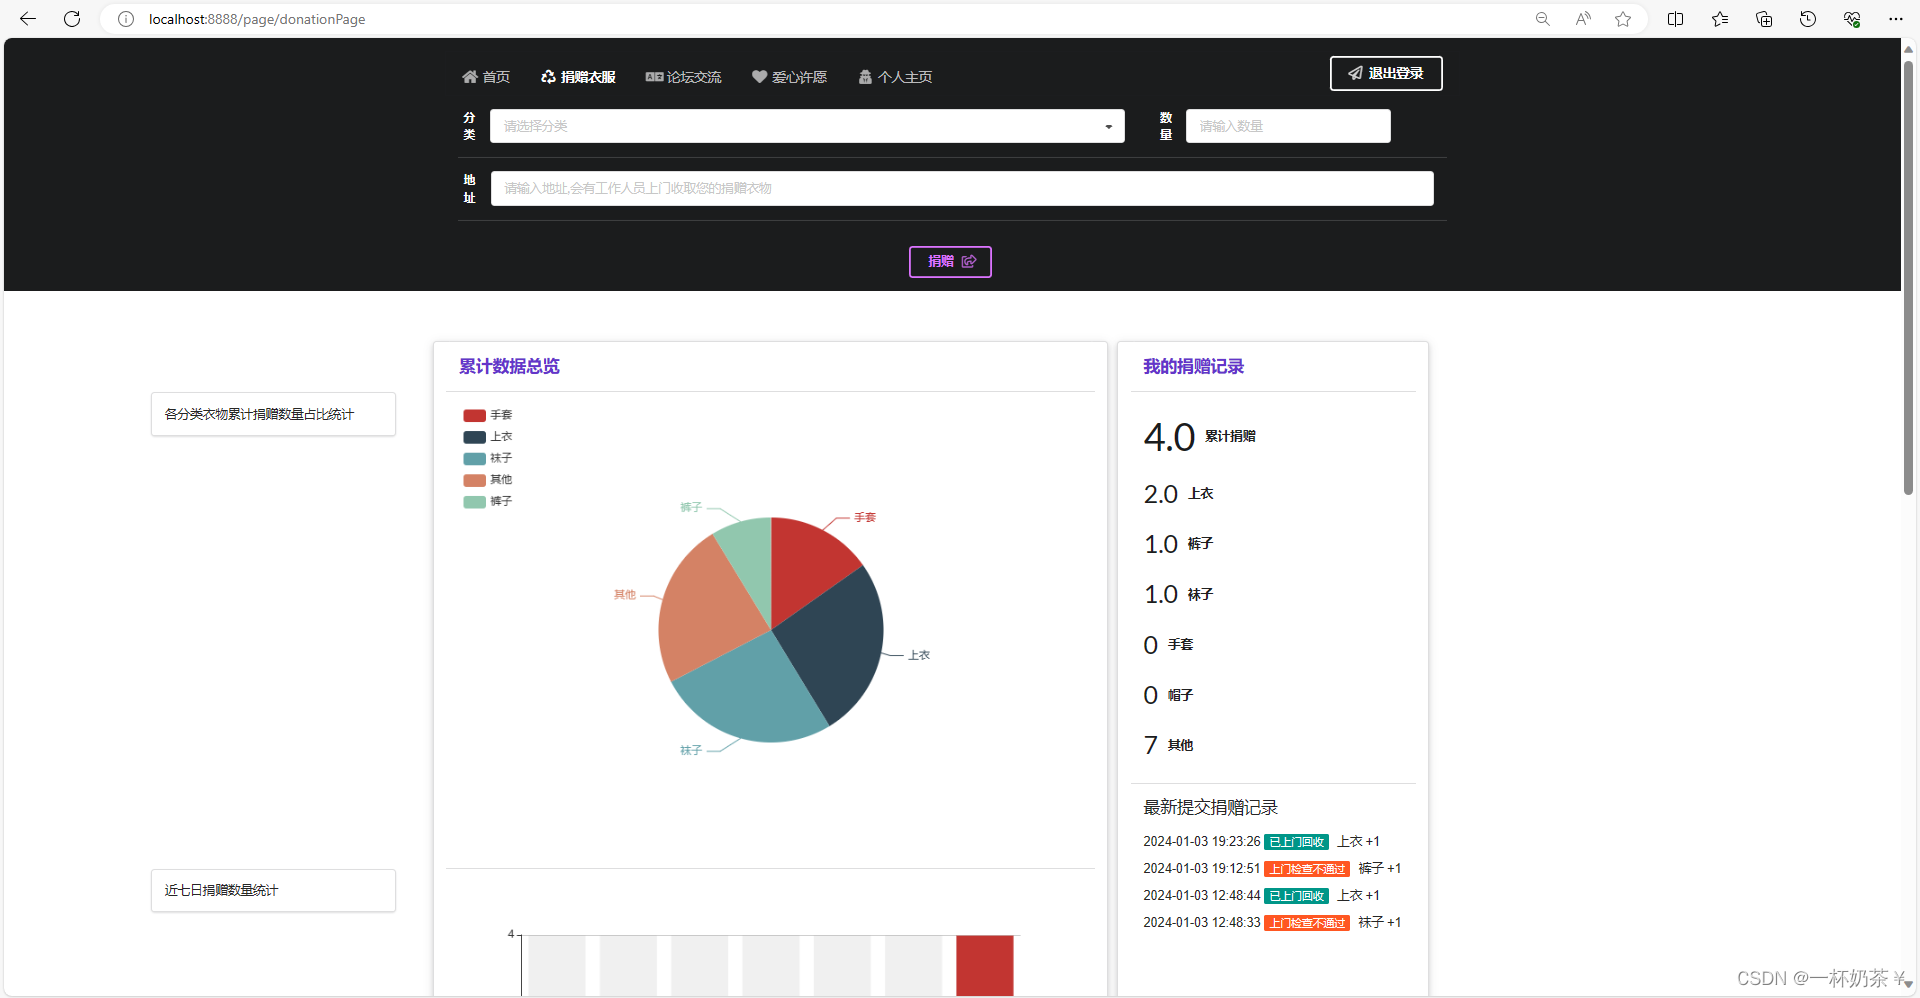Screen dimensions: 1920x998
Task: Click the 2.0 上衣 count
Action: click(1178, 494)
